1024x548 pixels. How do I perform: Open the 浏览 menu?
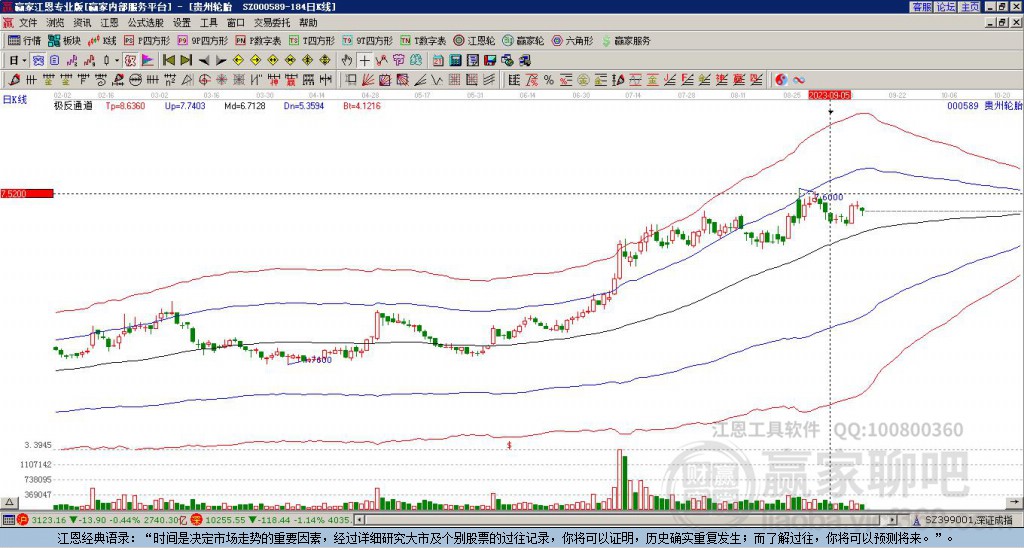click(56, 23)
